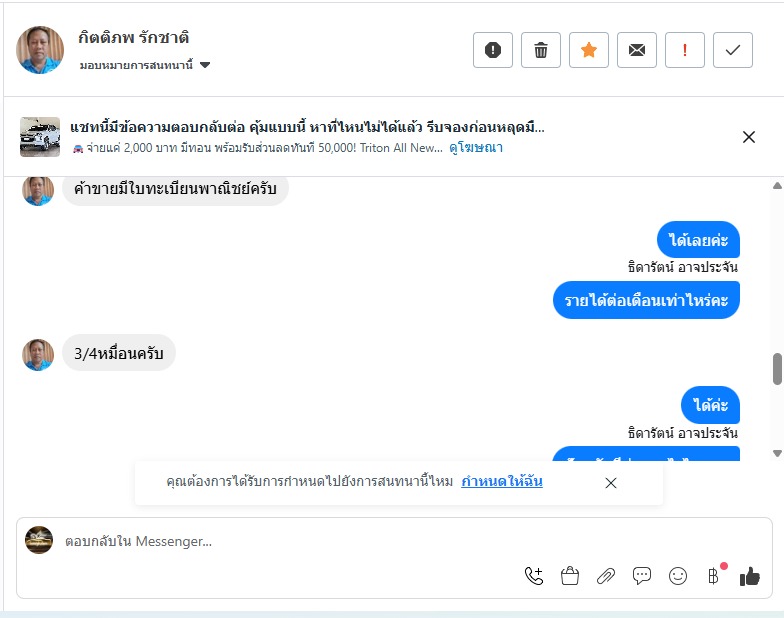Viewport: 784px width, 618px height.
Task: Open the shopping bag icon
Action: pyautogui.click(x=570, y=576)
